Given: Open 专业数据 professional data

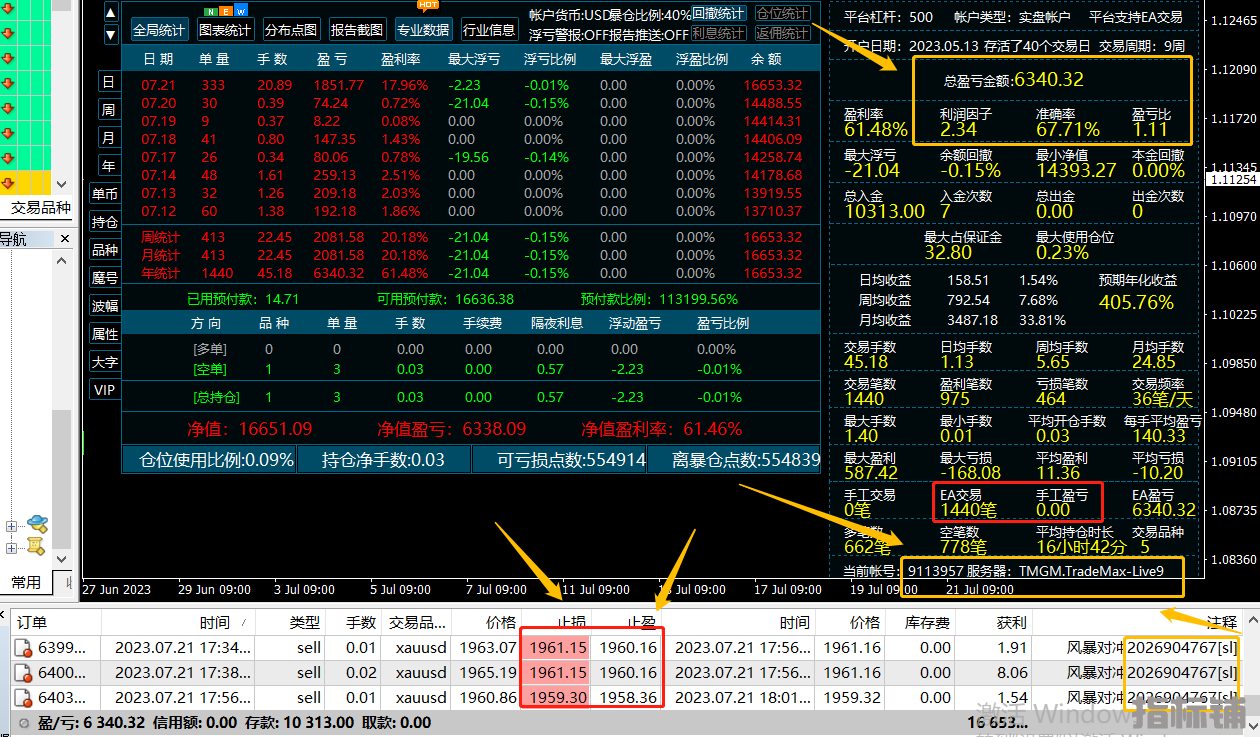Looking at the screenshot, I should pyautogui.click(x=424, y=30).
